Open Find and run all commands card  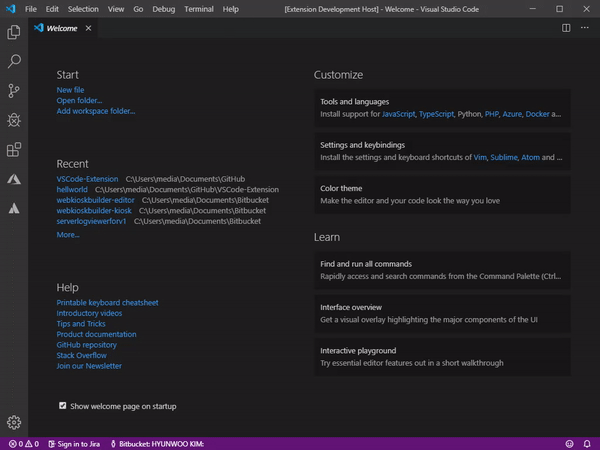tap(442, 270)
